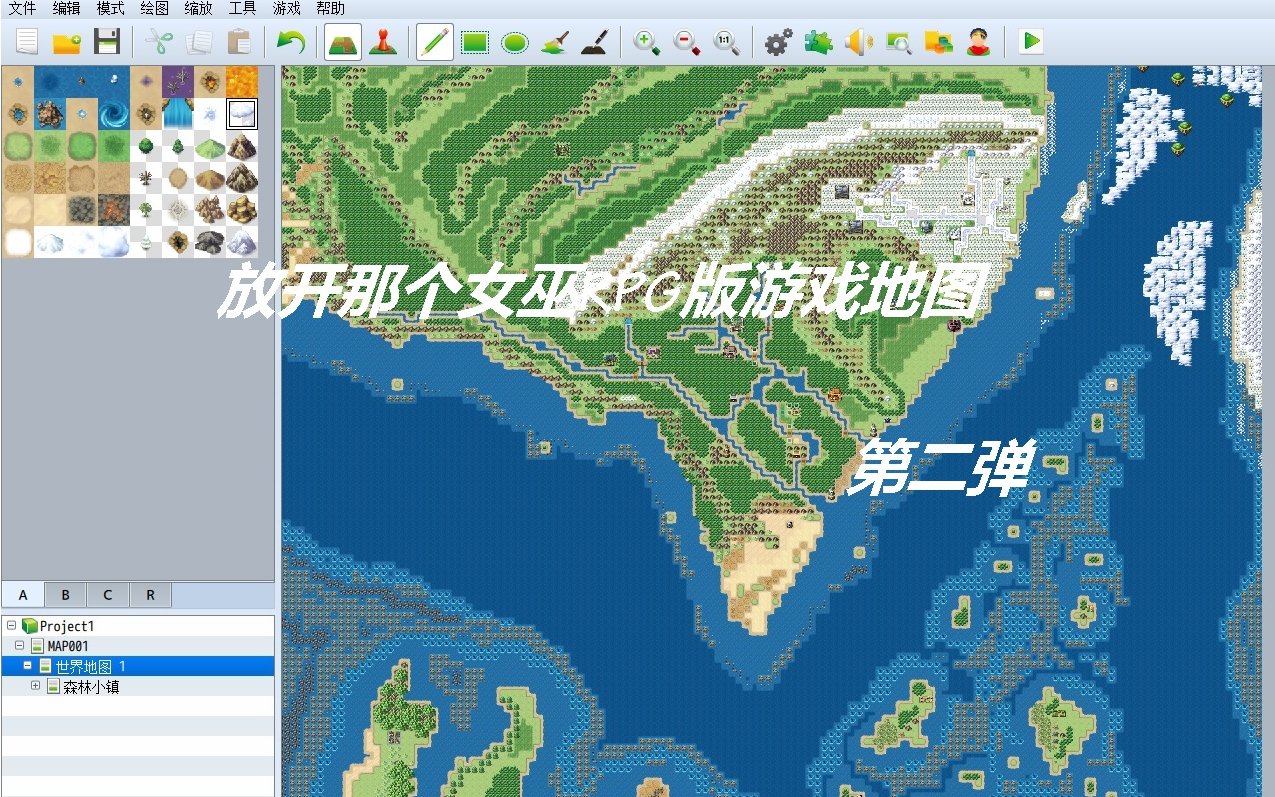Open the 游戏 menu
This screenshot has width=1275, height=797.
pyautogui.click(x=287, y=9)
